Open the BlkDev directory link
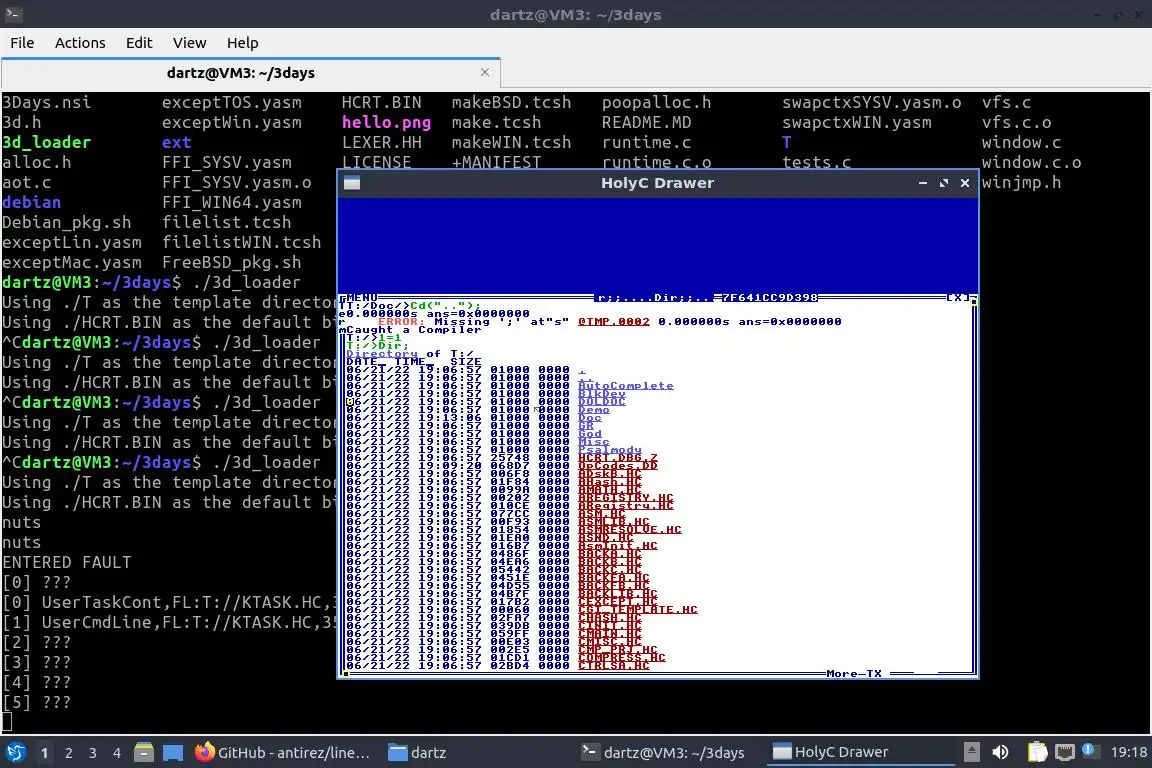 pyautogui.click(x=602, y=394)
